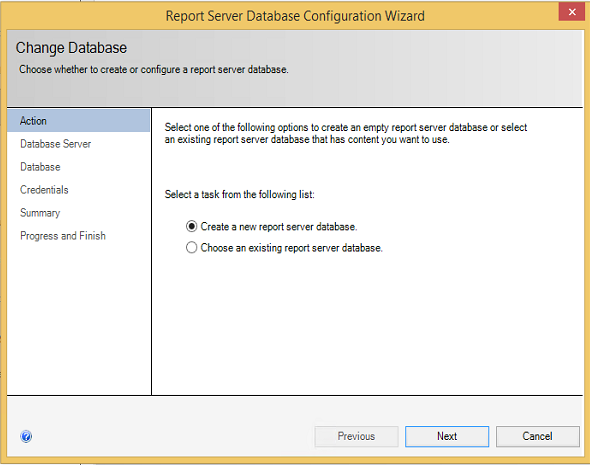The height and width of the screenshot is (465, 590).
Task: Click the 'Choose whether to create or configure' subtitle
Action: coord(154,70)
